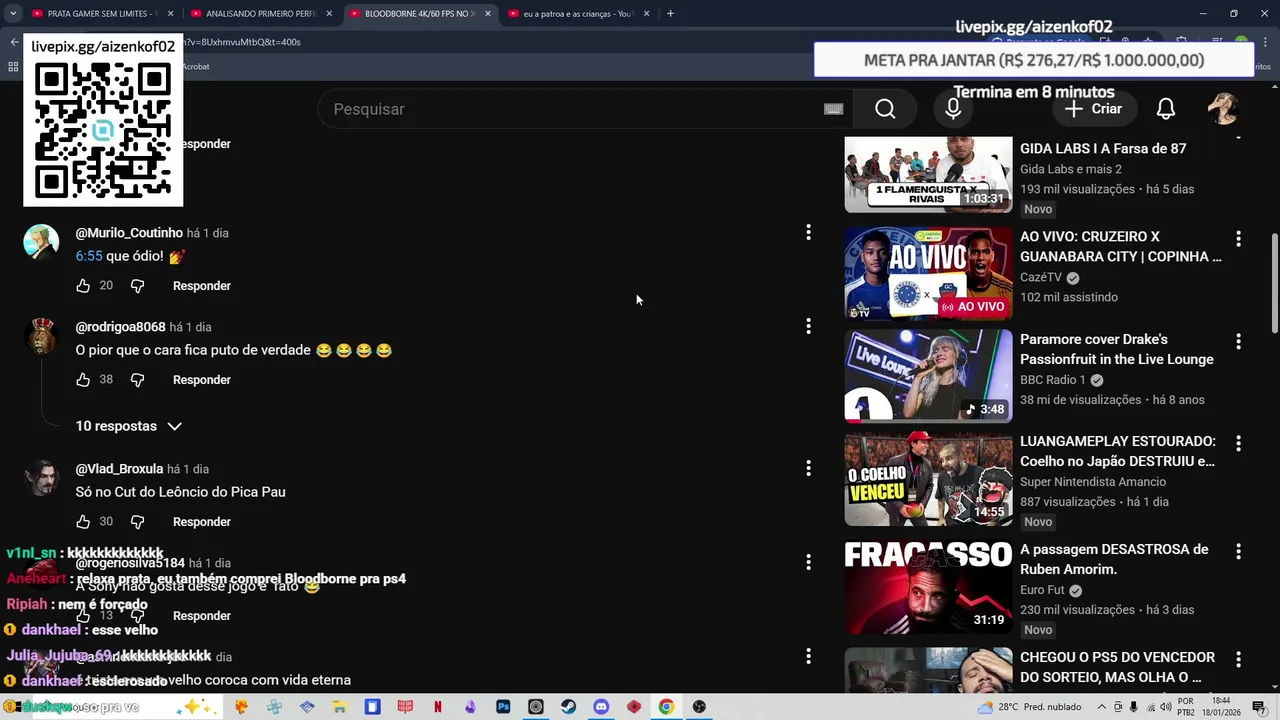The image size is (1280, 720).
Task: Switch to 'eu a patroa e as crianças' tab
Action: click(578, 14)
